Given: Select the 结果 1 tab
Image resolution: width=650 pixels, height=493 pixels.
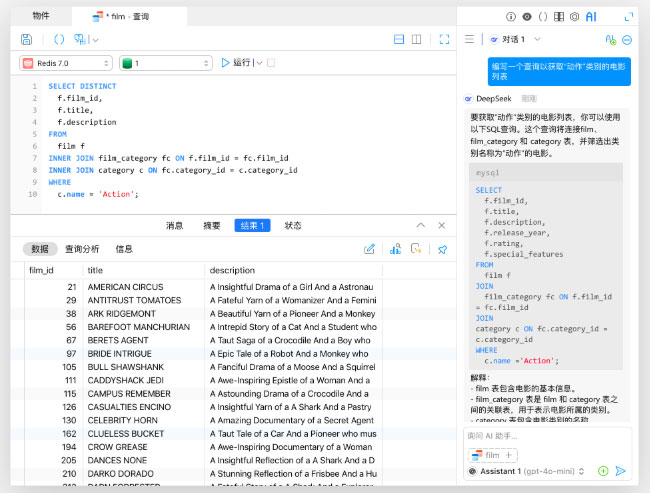Looking at the screenshot, I should click(252, 226).
